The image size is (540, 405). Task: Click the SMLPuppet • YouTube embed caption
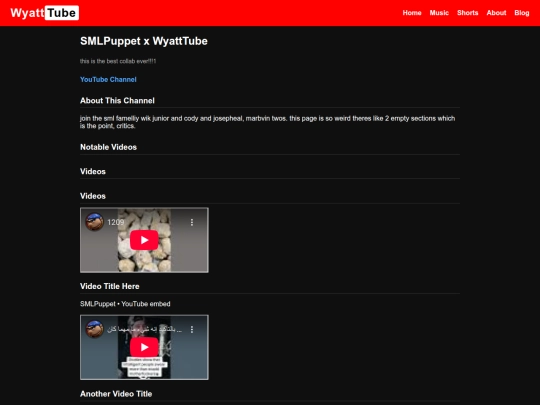pos(125,304)
